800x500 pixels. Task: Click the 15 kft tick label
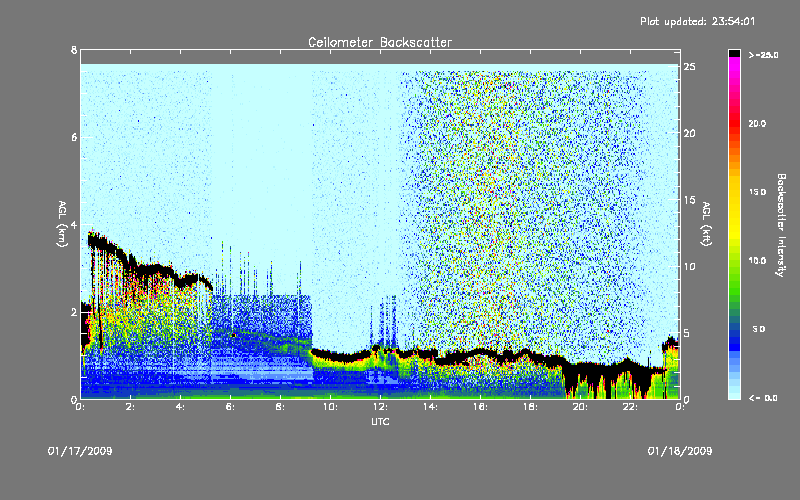[690, 200]
